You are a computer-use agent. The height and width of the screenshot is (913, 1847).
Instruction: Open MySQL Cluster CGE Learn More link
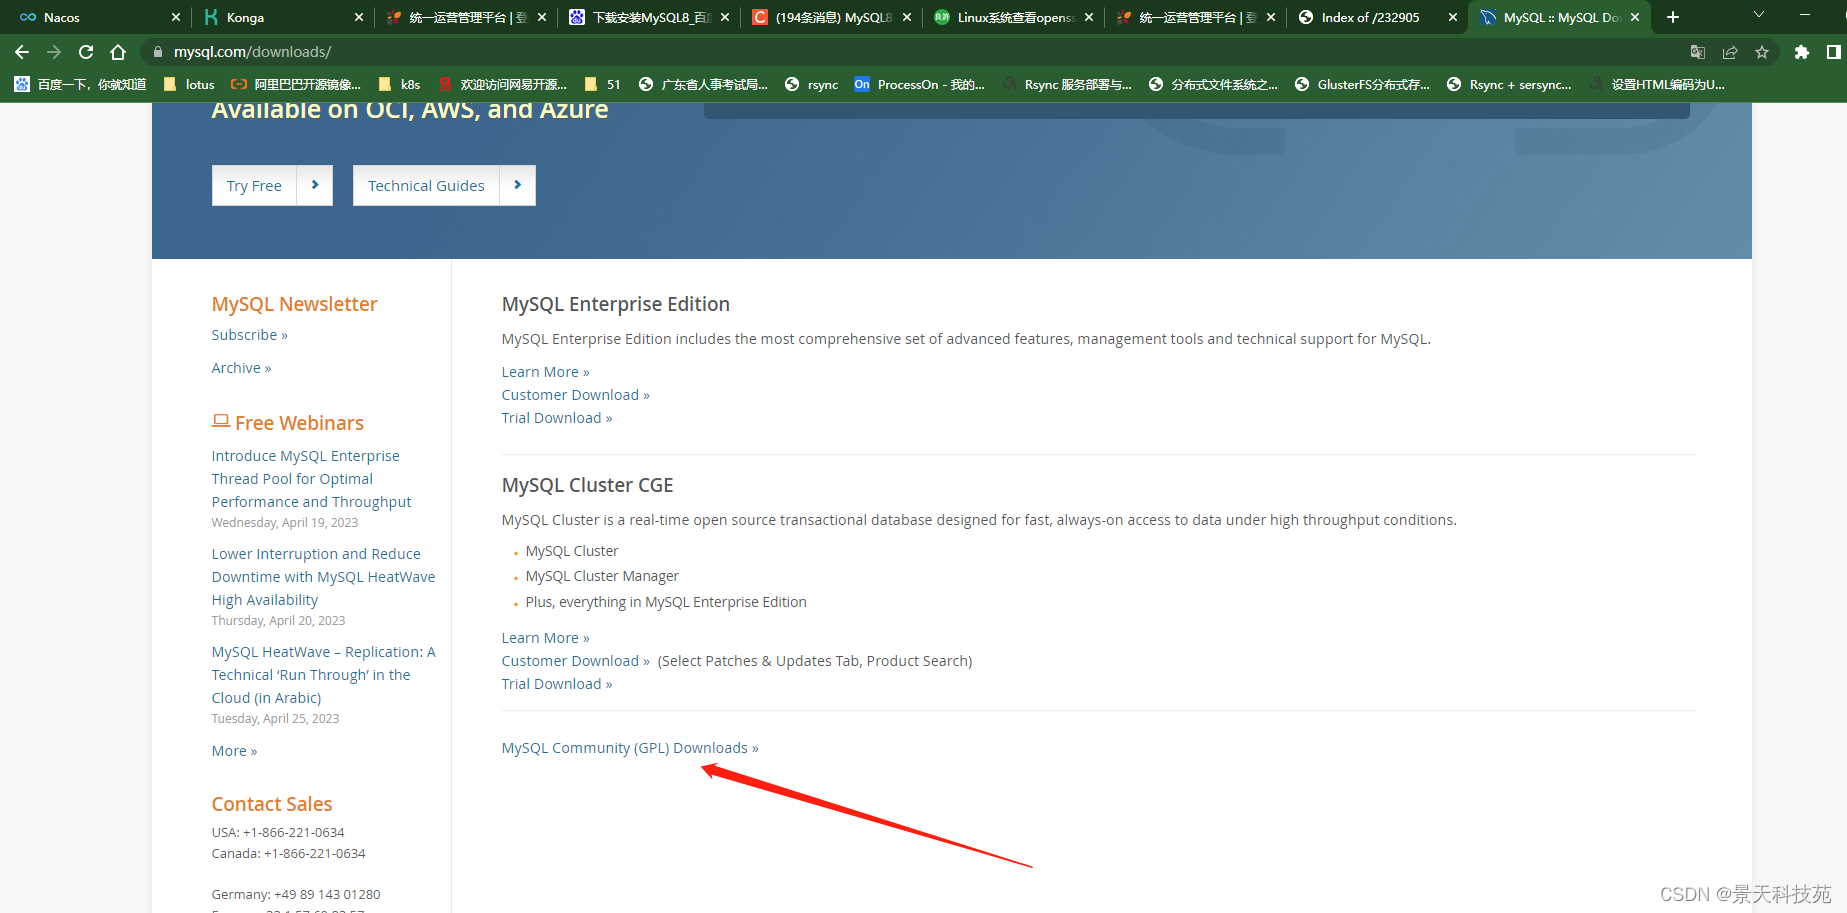coord(545,638)
